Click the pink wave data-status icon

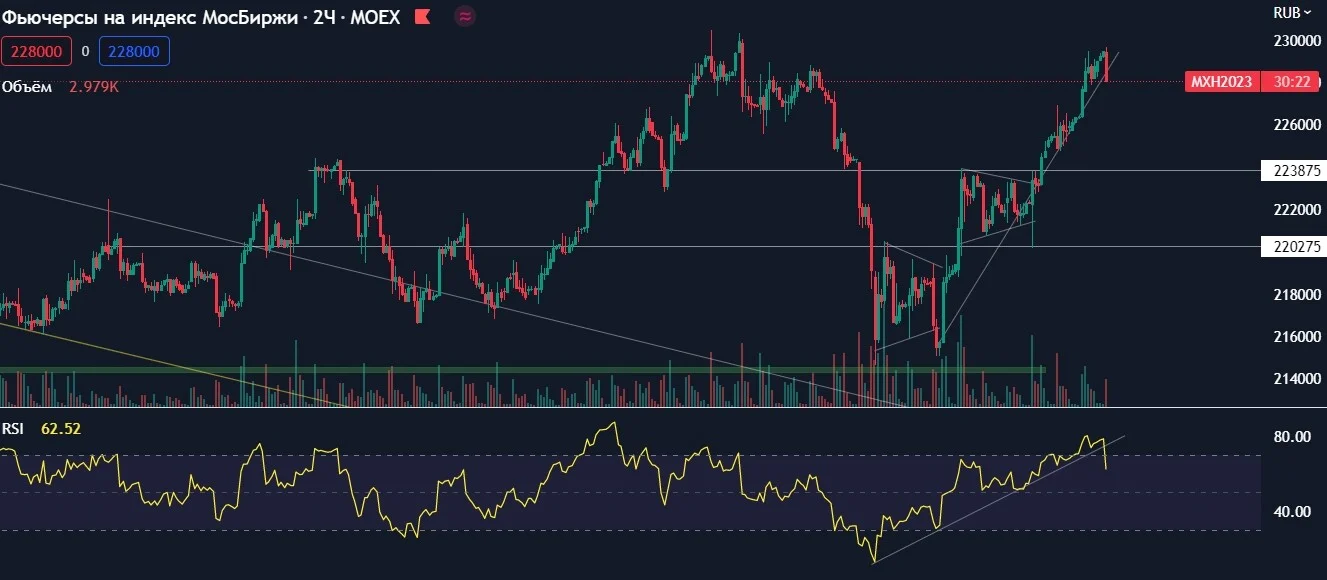click(465, 16)
